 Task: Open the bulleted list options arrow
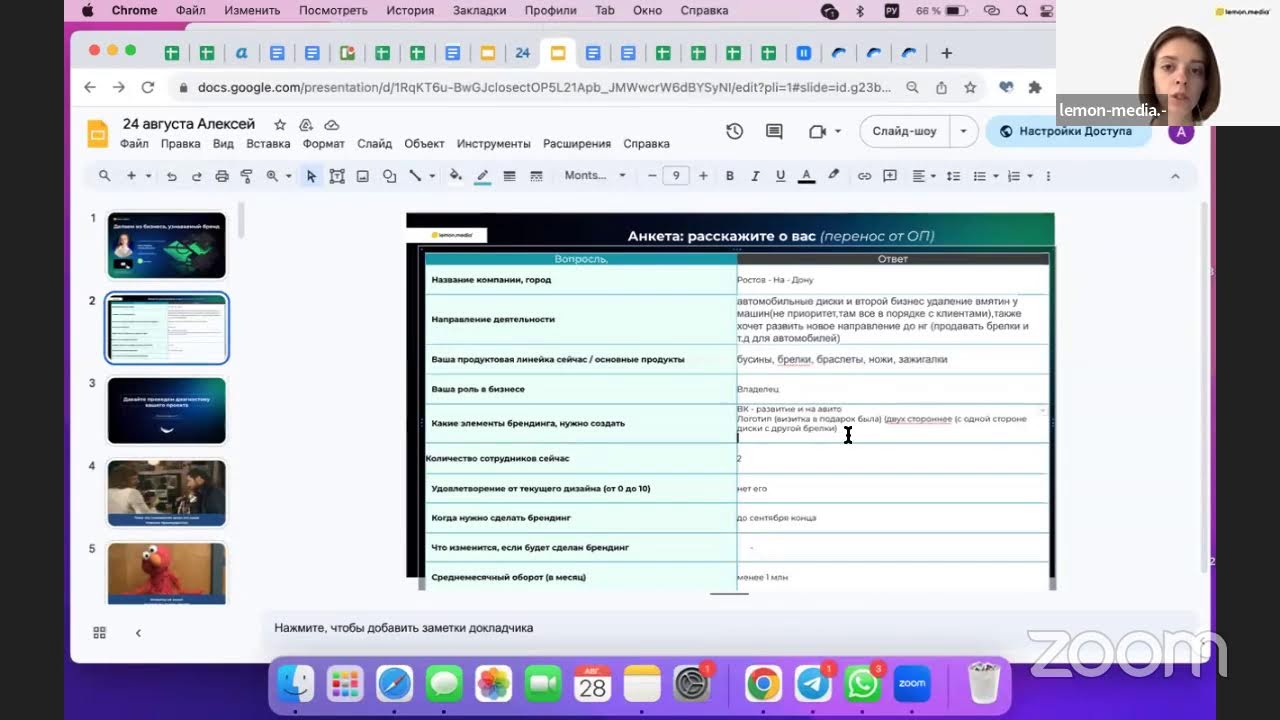(996, 176)
